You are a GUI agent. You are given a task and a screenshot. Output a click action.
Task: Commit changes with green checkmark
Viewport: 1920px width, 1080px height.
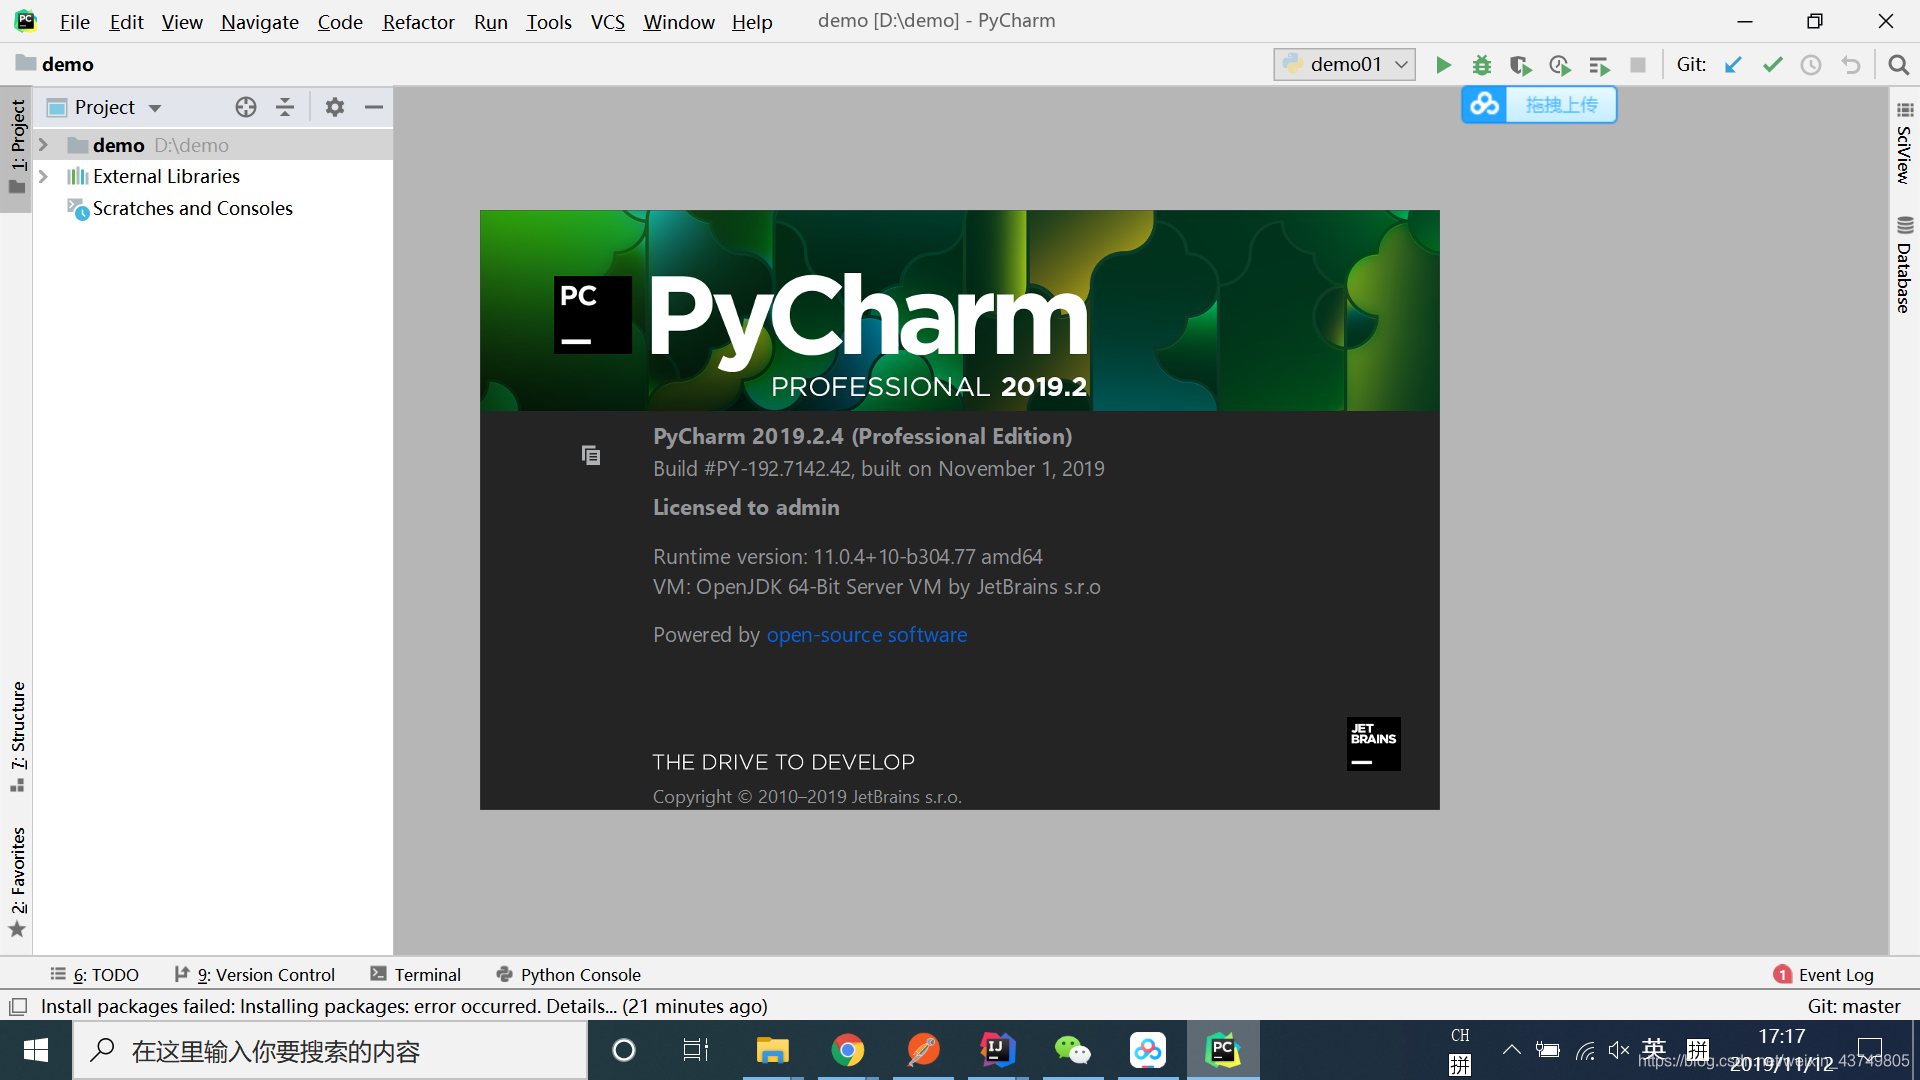pyautogui.click(x=1773, y=65)
